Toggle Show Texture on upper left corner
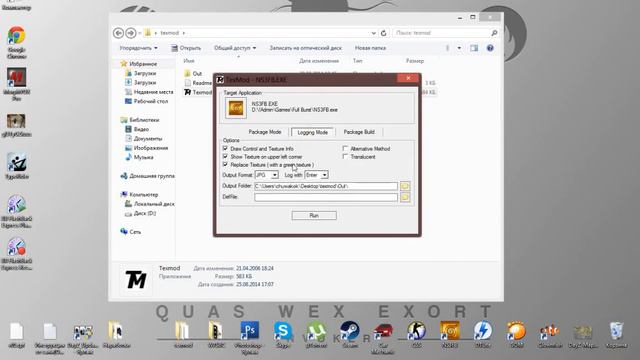The image size is (640, 360). click(x=225, y=156)
